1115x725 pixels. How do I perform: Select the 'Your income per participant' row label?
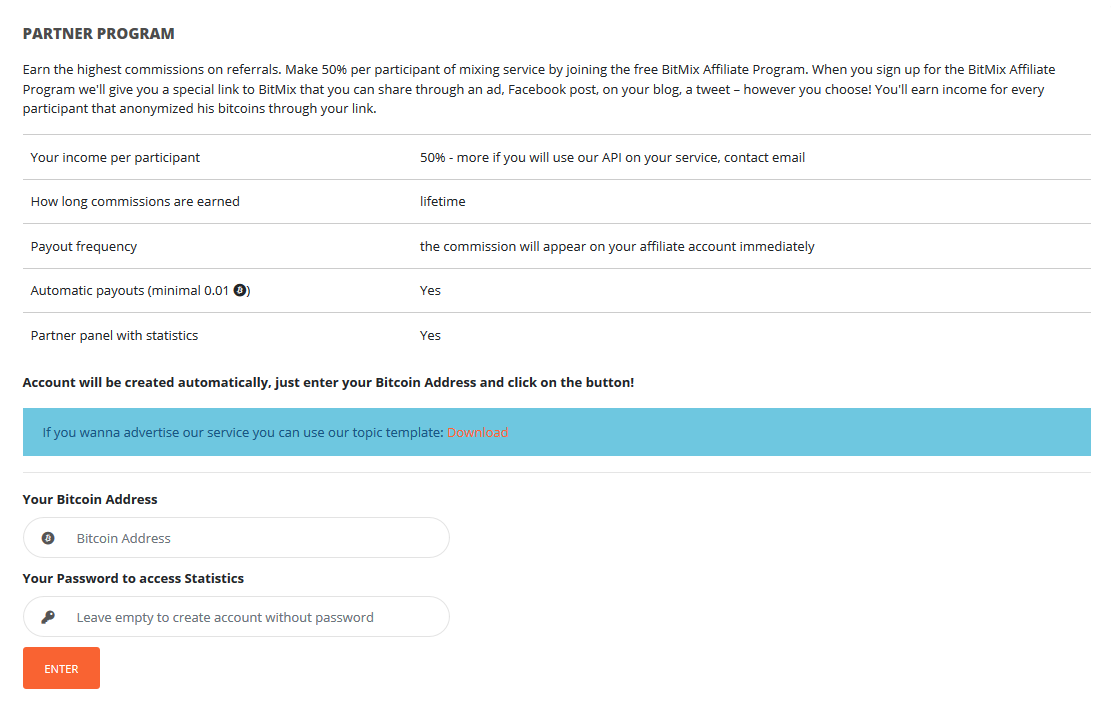(115, 157)
